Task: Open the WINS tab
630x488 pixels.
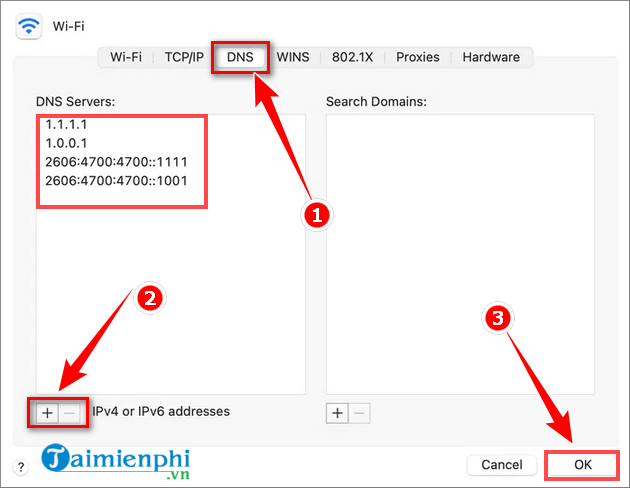Action: tap(293, 57)
